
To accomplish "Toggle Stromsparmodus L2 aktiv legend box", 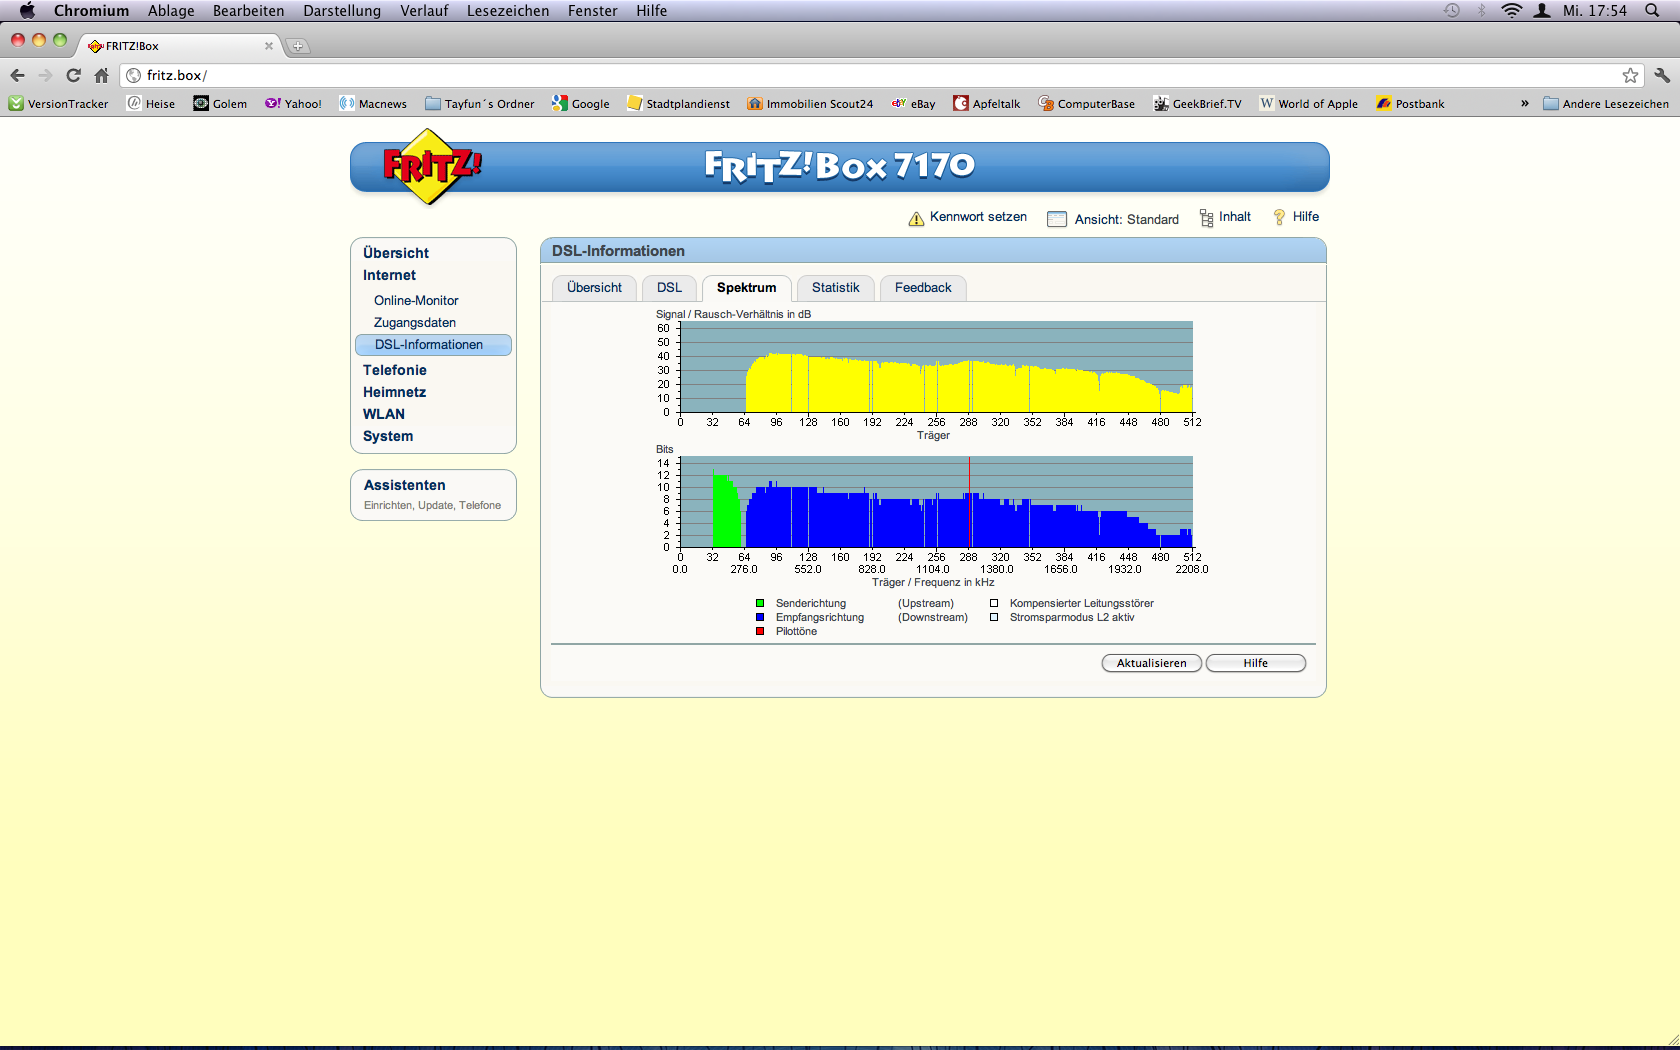I will [994, 617].
